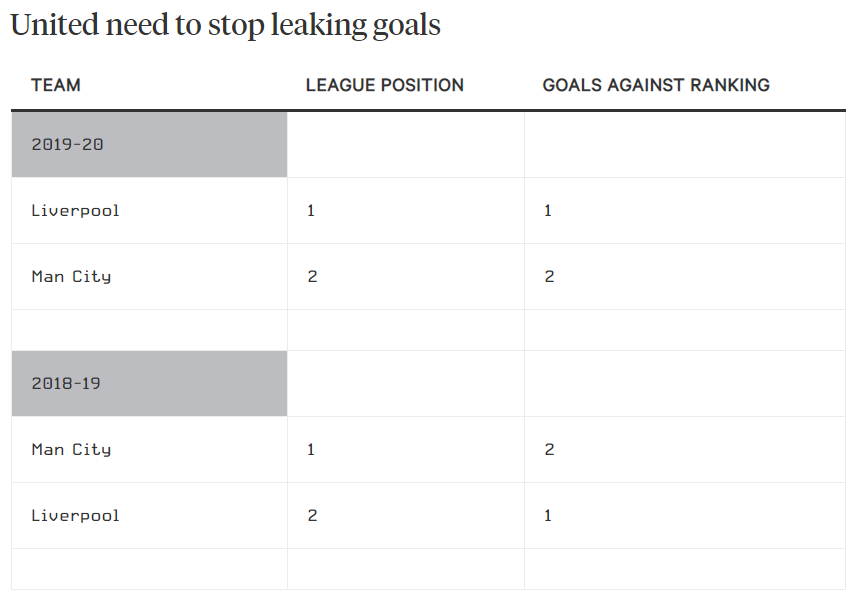Click the GOALS AGAINST RANKING column header
Viewport: 849px width, 590px height.
pos(656,85)
